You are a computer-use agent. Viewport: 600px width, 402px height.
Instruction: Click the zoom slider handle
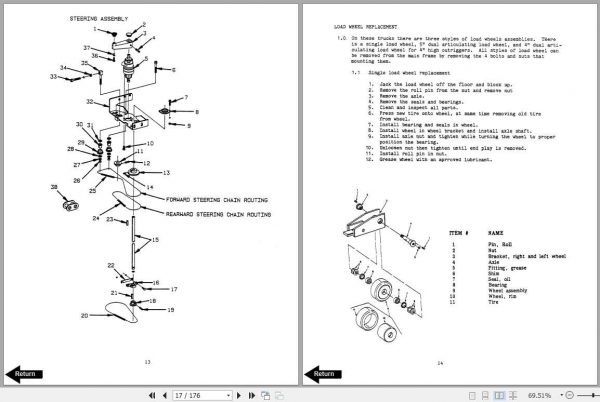pos(593,395)
